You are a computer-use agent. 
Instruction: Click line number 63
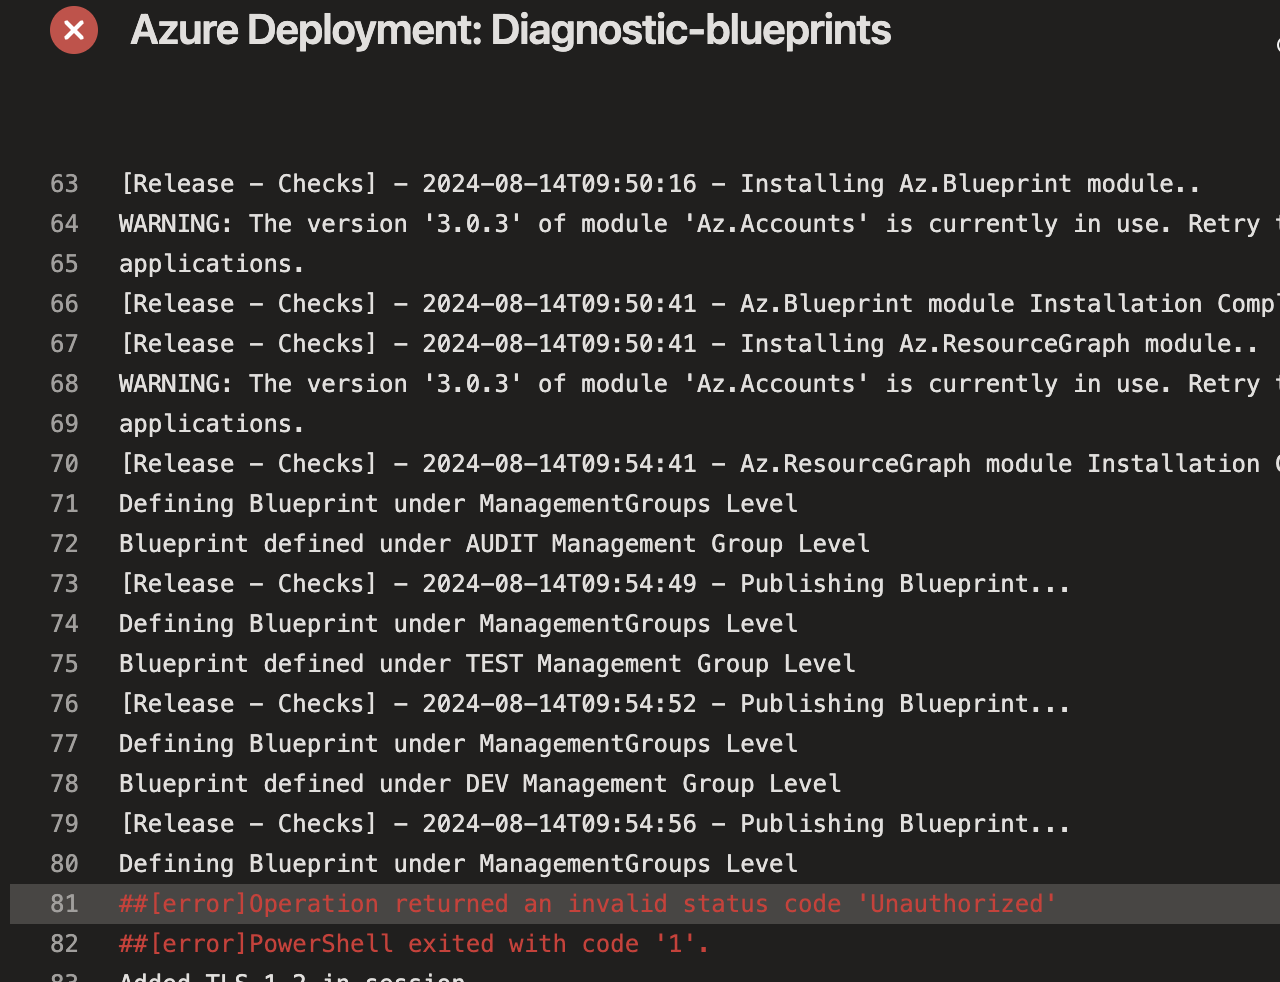(64, 184)
